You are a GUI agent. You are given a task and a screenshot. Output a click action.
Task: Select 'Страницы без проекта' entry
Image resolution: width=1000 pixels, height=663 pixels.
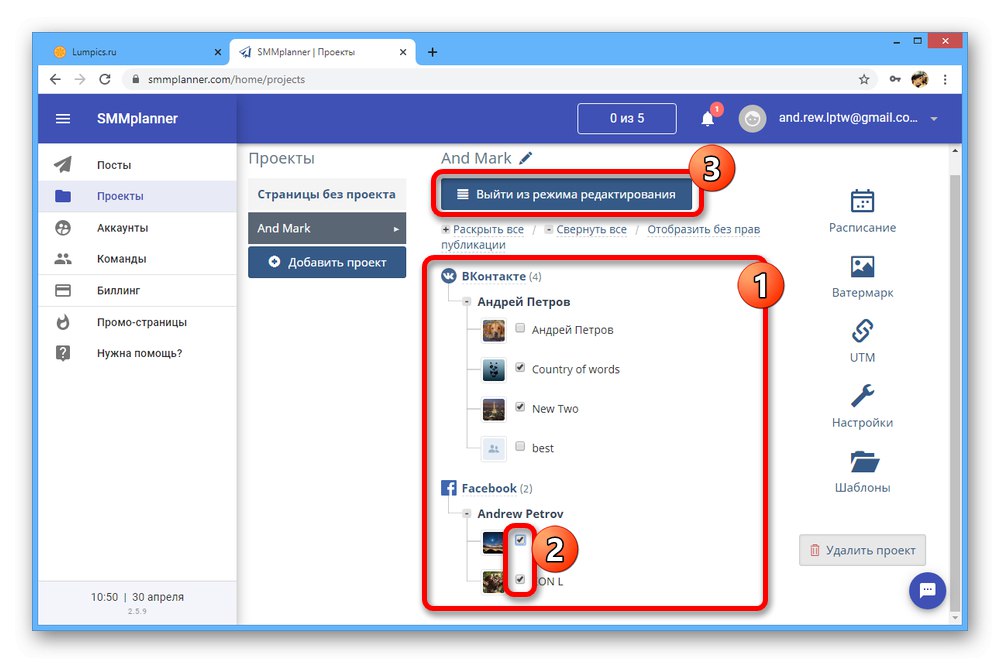coord(327,194)
